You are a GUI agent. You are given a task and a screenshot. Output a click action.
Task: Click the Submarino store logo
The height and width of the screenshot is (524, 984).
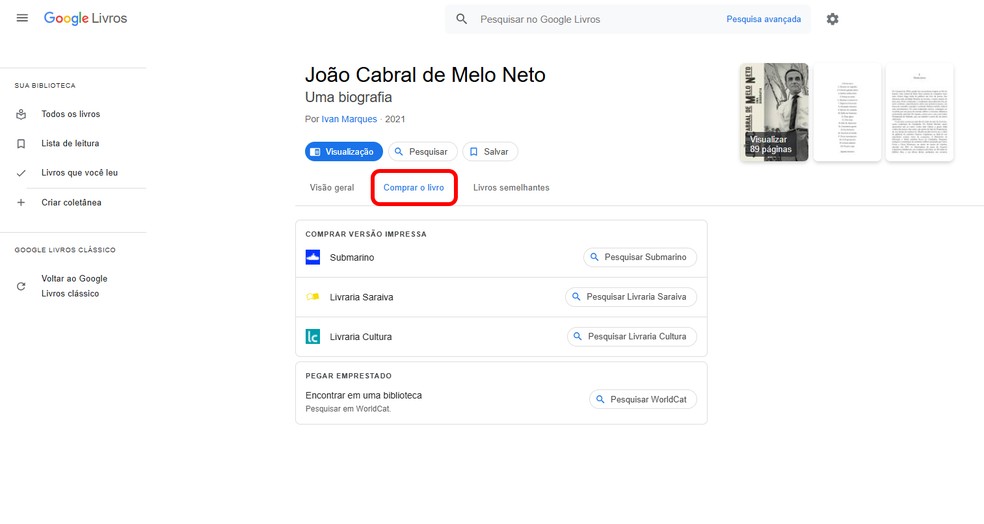coord(313,257)
